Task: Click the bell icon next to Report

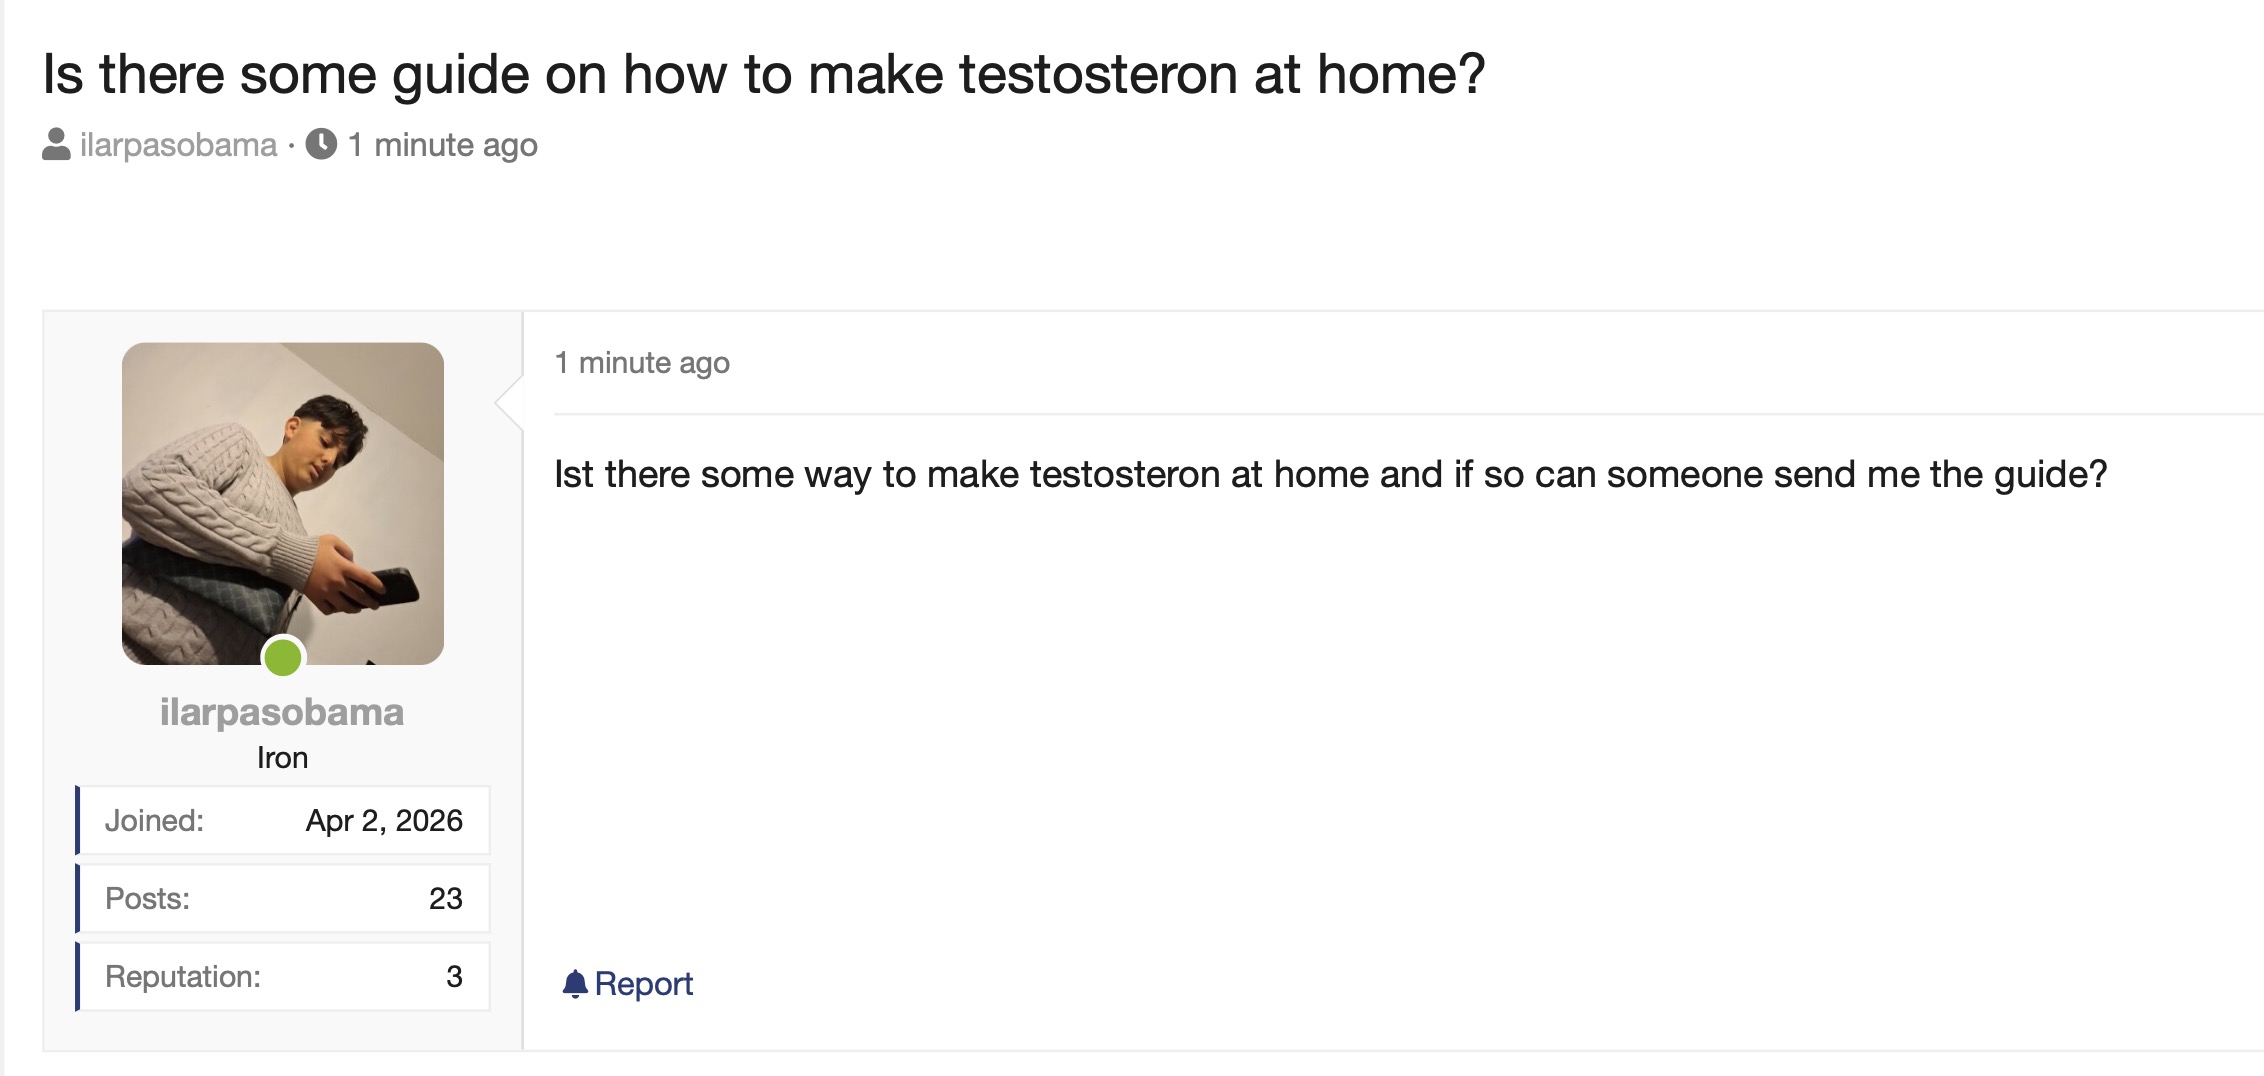Action: click(575, 984)
